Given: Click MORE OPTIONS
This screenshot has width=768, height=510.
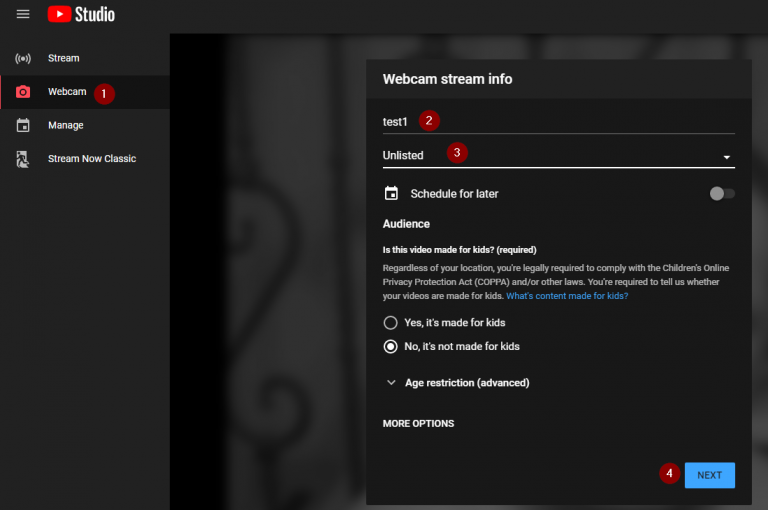Looking at the screenshot, I should pyautogui.click(x=418, y=424).
